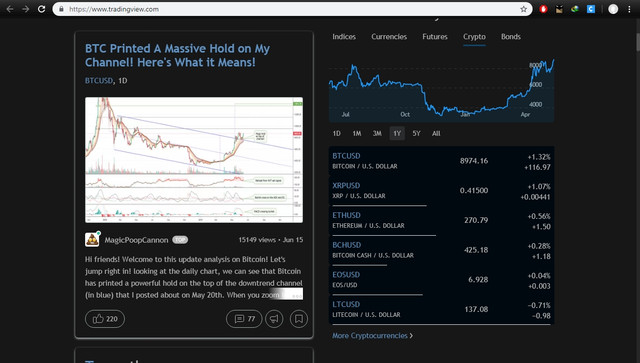
Task: Open the 77 comments on the post
Action: click(244, 319)
